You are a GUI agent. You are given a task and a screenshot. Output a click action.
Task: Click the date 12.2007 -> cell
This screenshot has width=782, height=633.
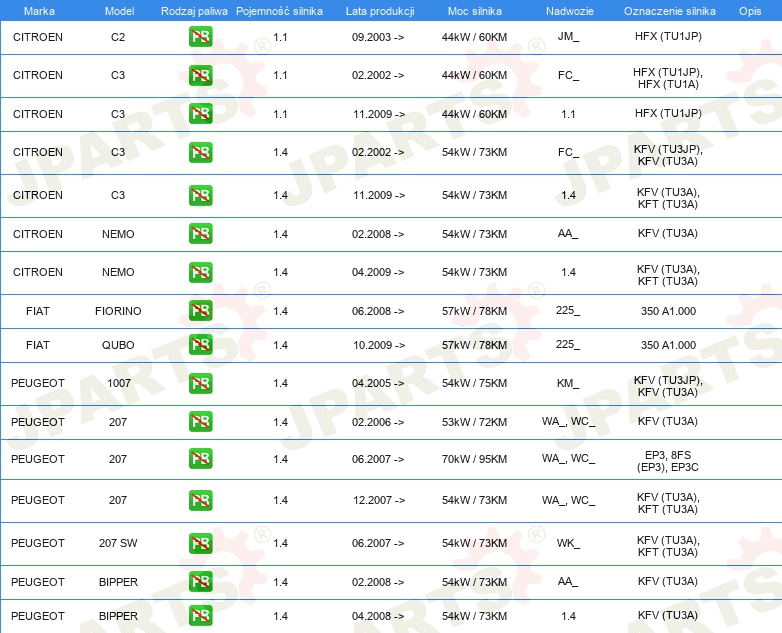379,500
